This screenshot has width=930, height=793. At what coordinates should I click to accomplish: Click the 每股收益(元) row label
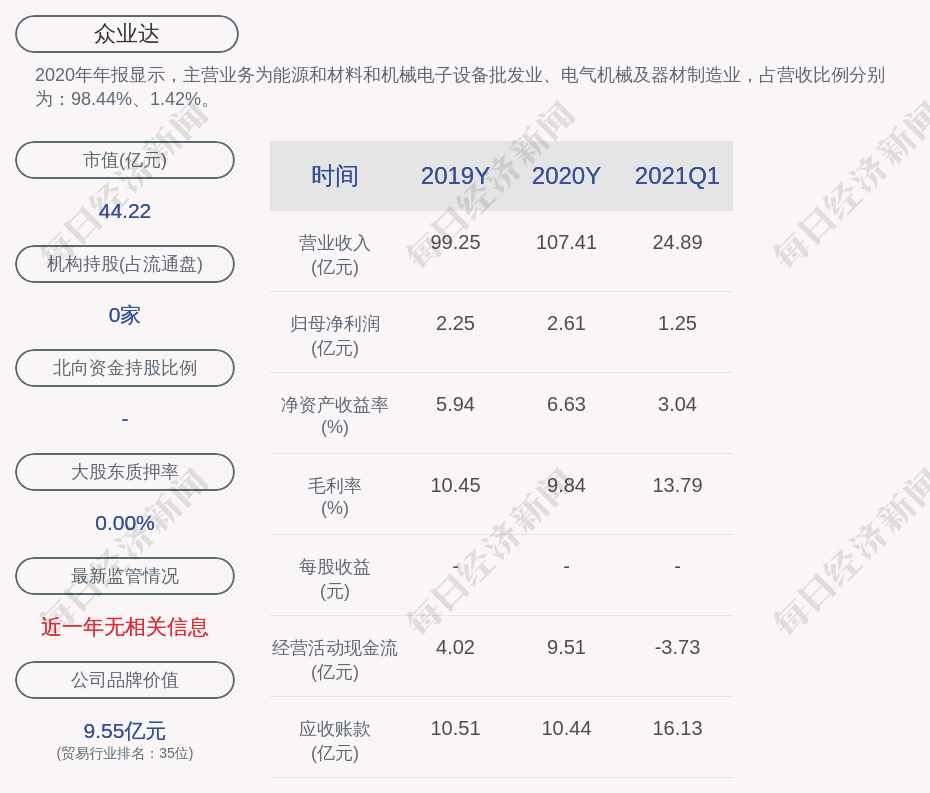pos(335,579)
